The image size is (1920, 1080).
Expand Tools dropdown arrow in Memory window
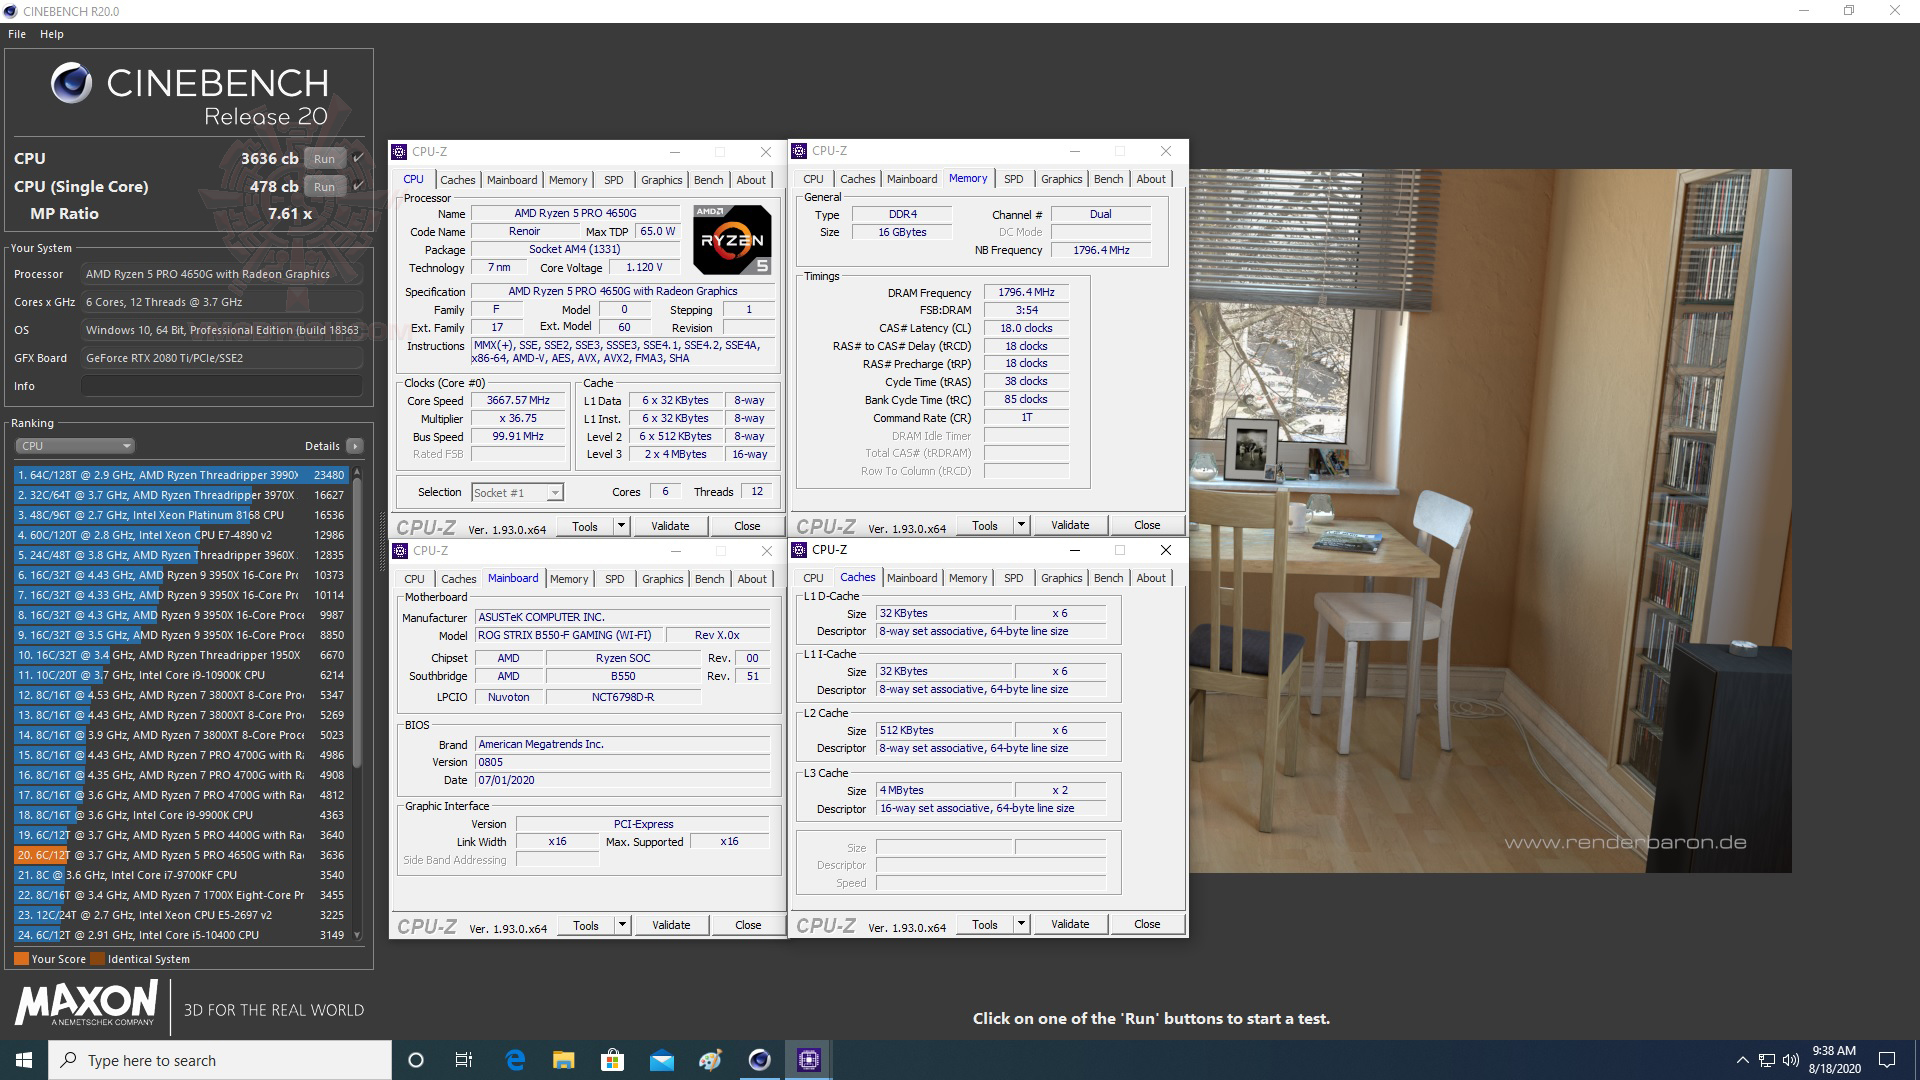[x=1021, y=525]
